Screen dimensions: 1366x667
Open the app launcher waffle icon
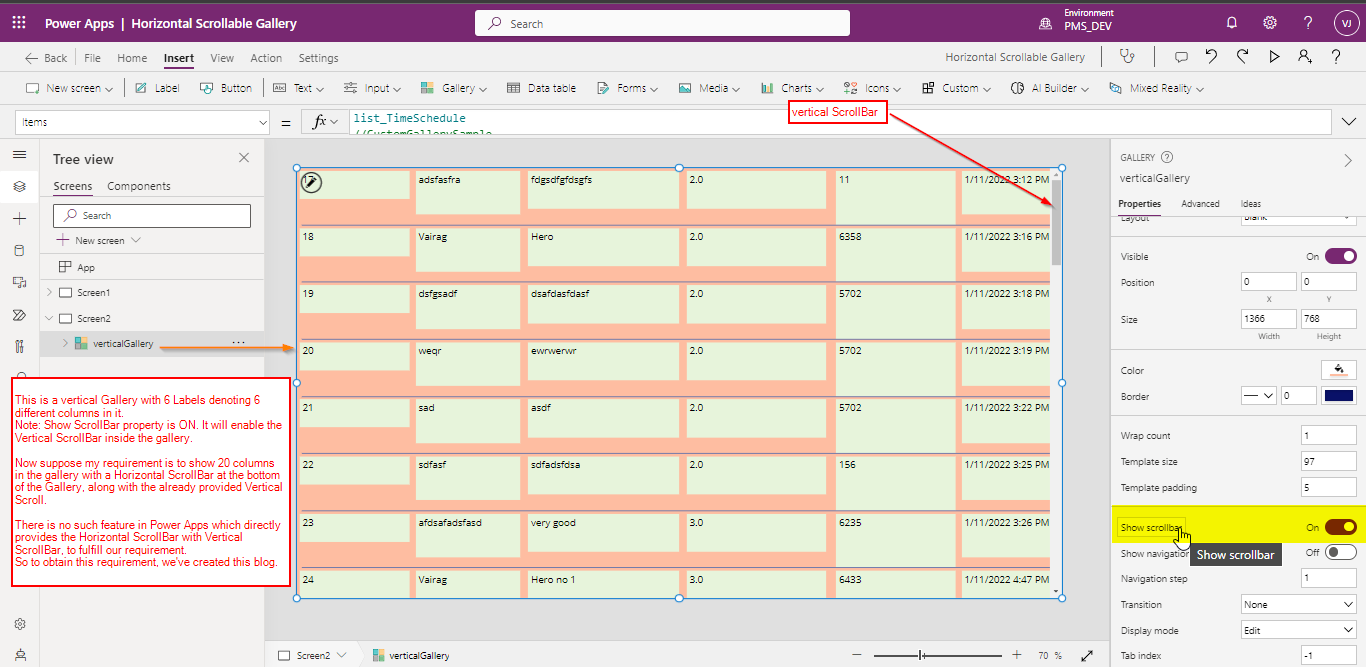pyautogui.click(x=19, y=23)
